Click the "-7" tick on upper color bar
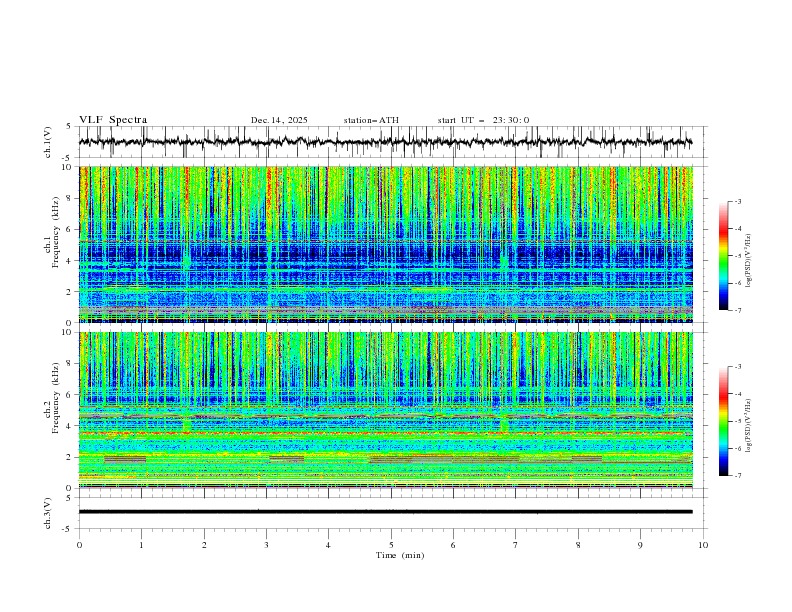The width and height of the screenshot is (792, 612). (x=737, y=311)
